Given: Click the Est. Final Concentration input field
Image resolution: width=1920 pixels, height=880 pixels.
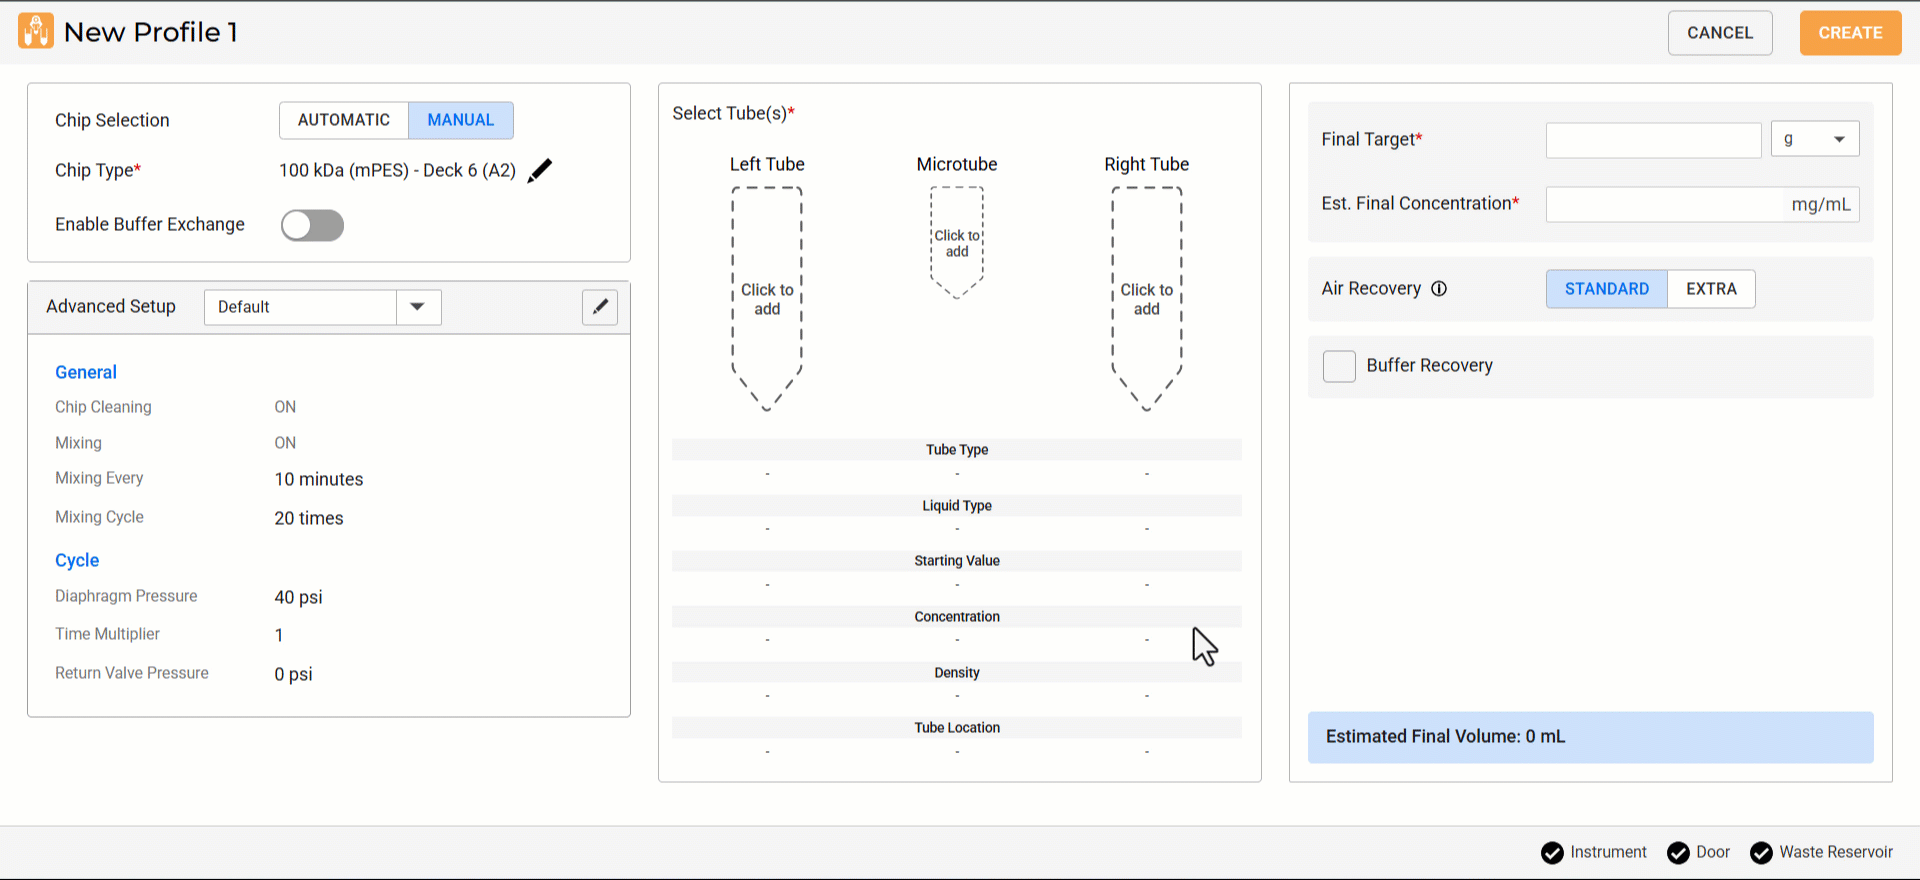Looking at the screenshot, I should pyautogui.click(x=1665, y=204).
